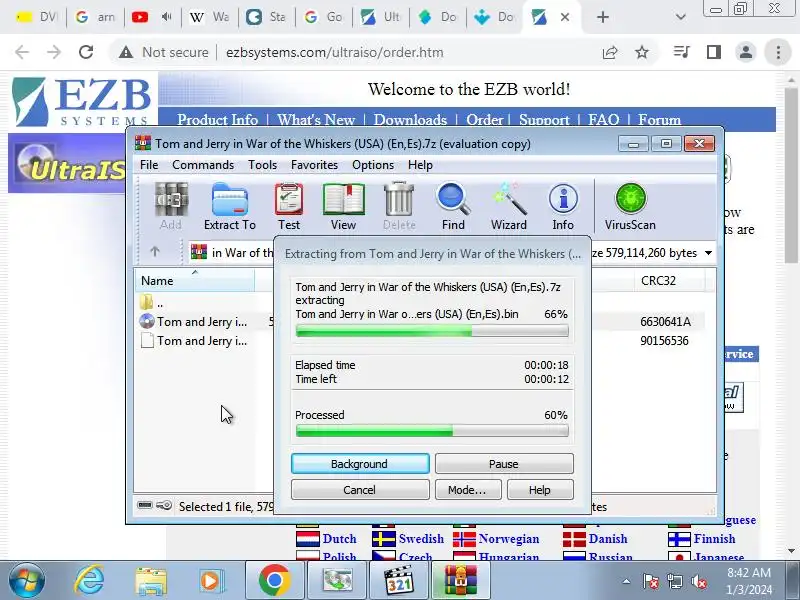
Task: Open the Windows Start button
Action: pyautogui.click(x=27, y=581)
